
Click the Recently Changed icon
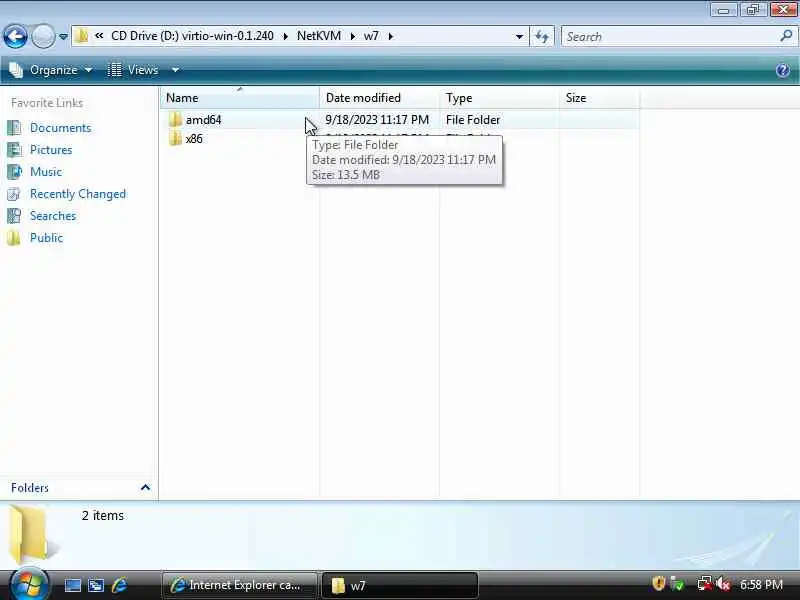click(x=14, y=194)
